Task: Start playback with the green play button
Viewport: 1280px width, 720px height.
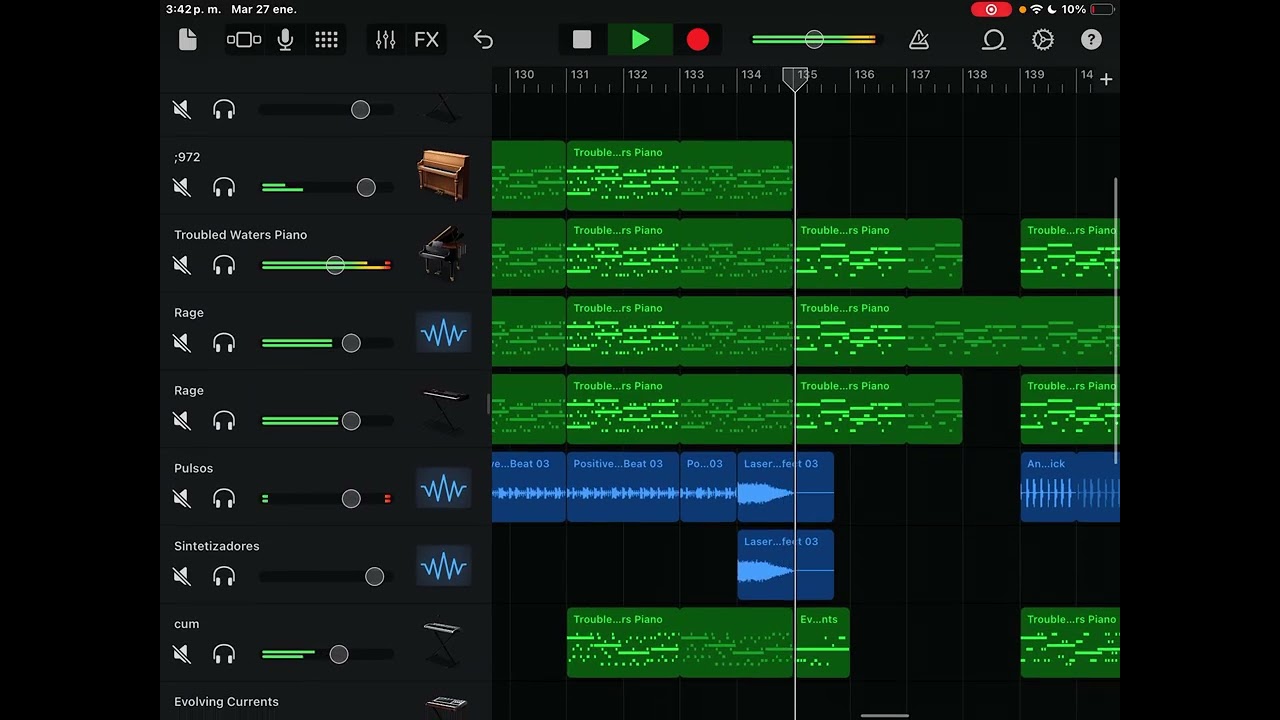Action: [x=640, y=40]
